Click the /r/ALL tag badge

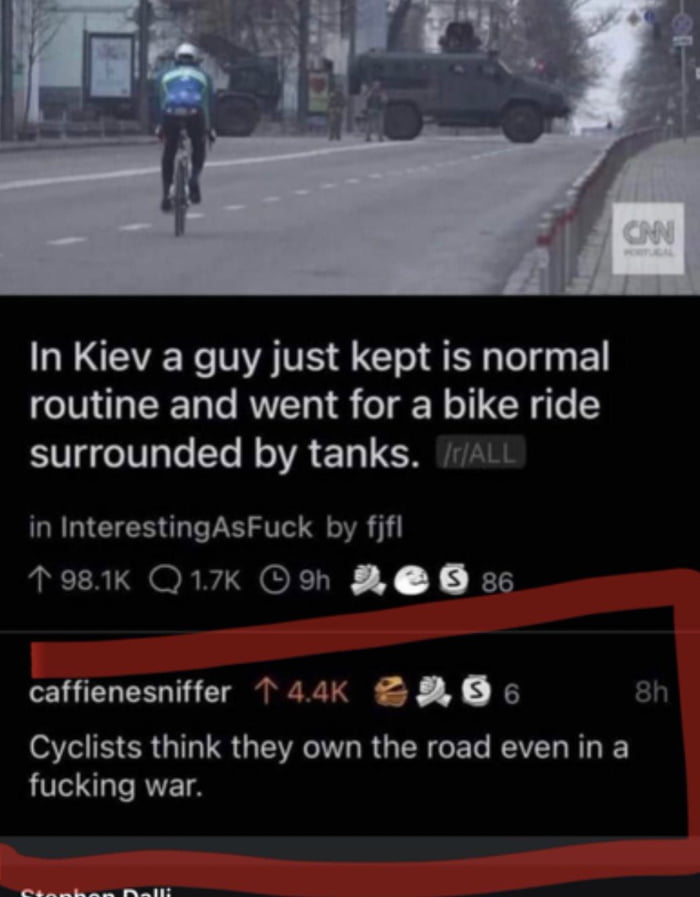[x=480, y=452]
